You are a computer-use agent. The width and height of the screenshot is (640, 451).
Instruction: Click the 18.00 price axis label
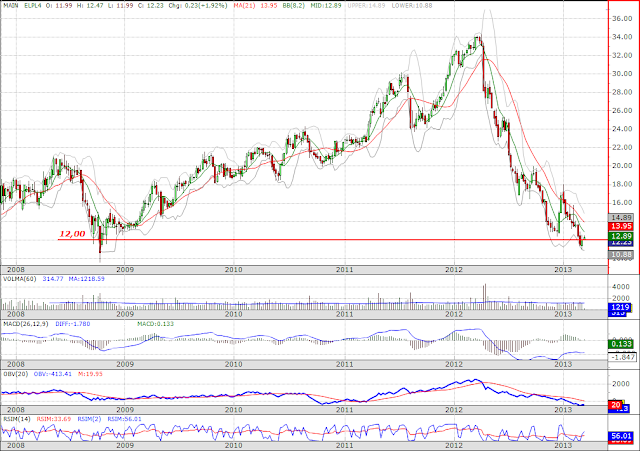coord(622,184)
